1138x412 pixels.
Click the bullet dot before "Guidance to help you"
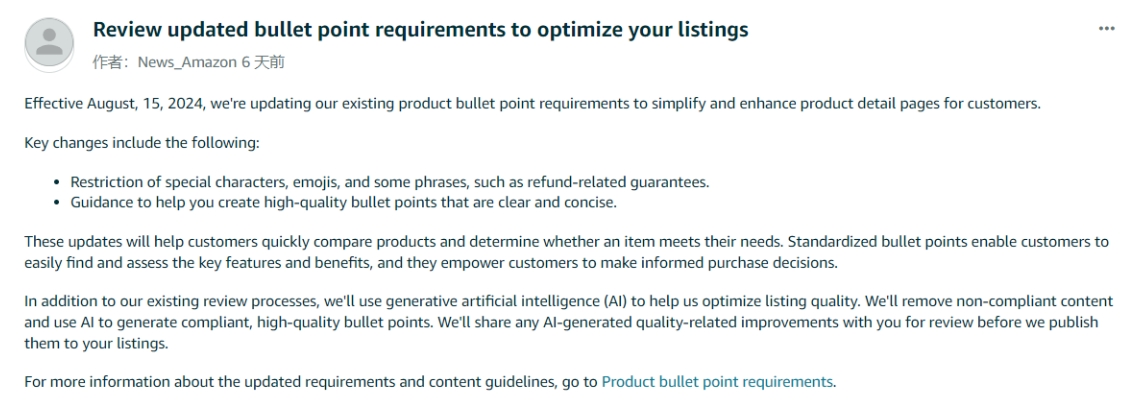click(57, 203)
